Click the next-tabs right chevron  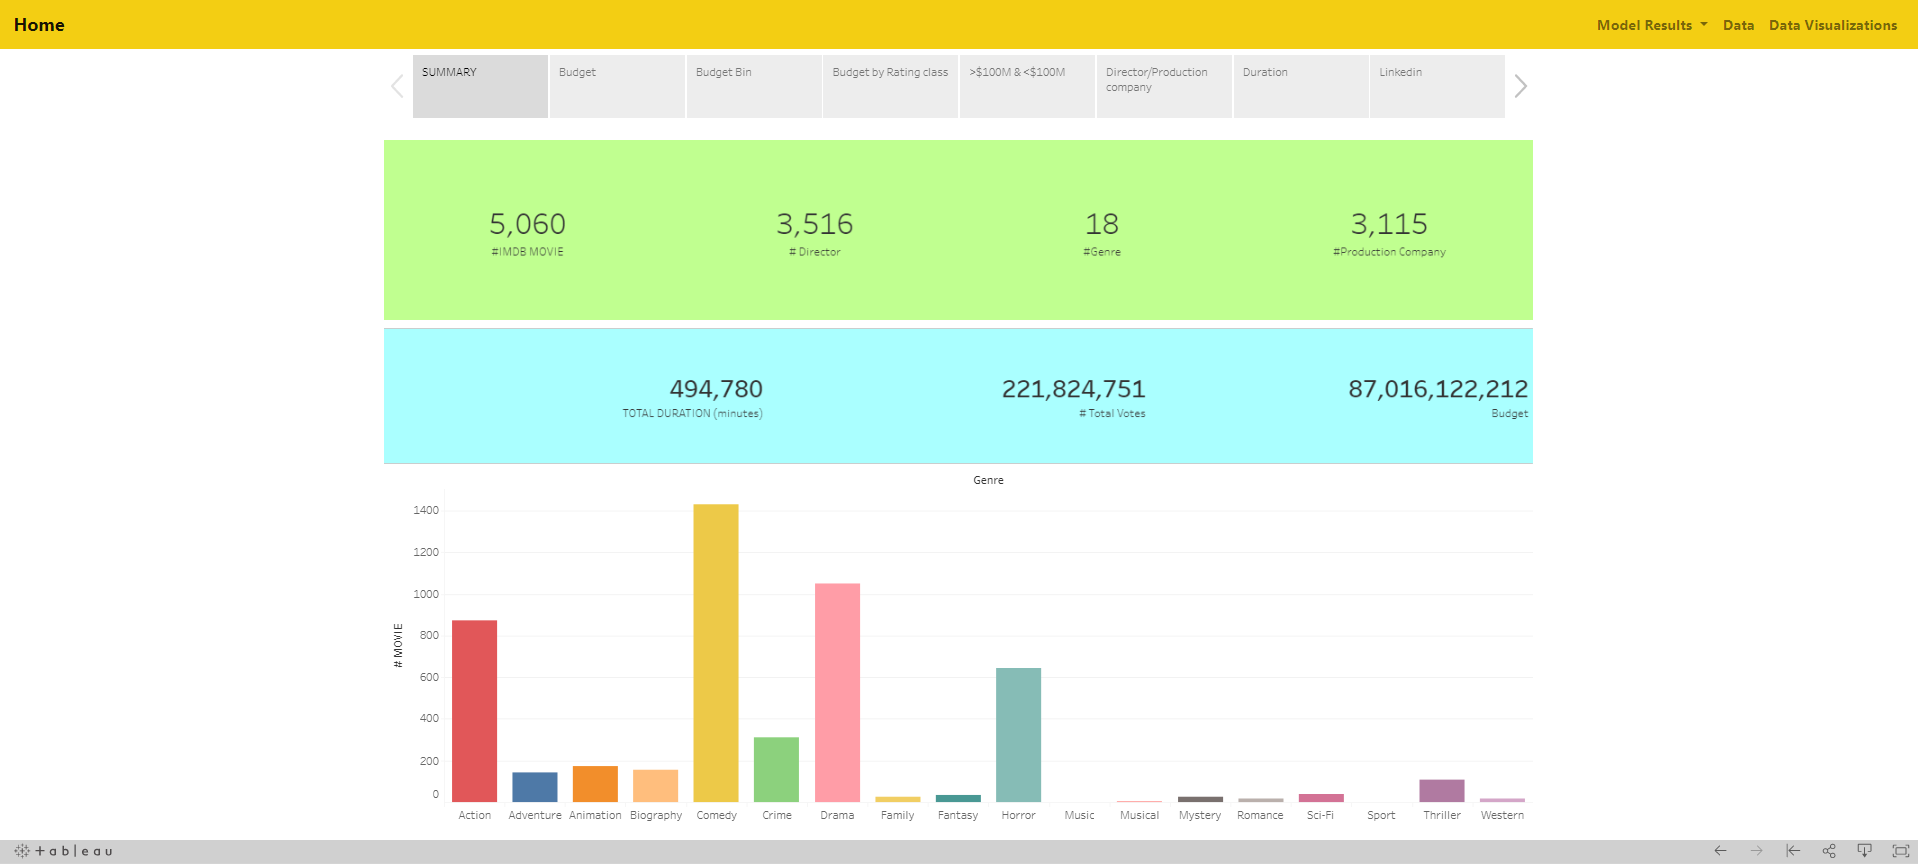coord(1520,86)
